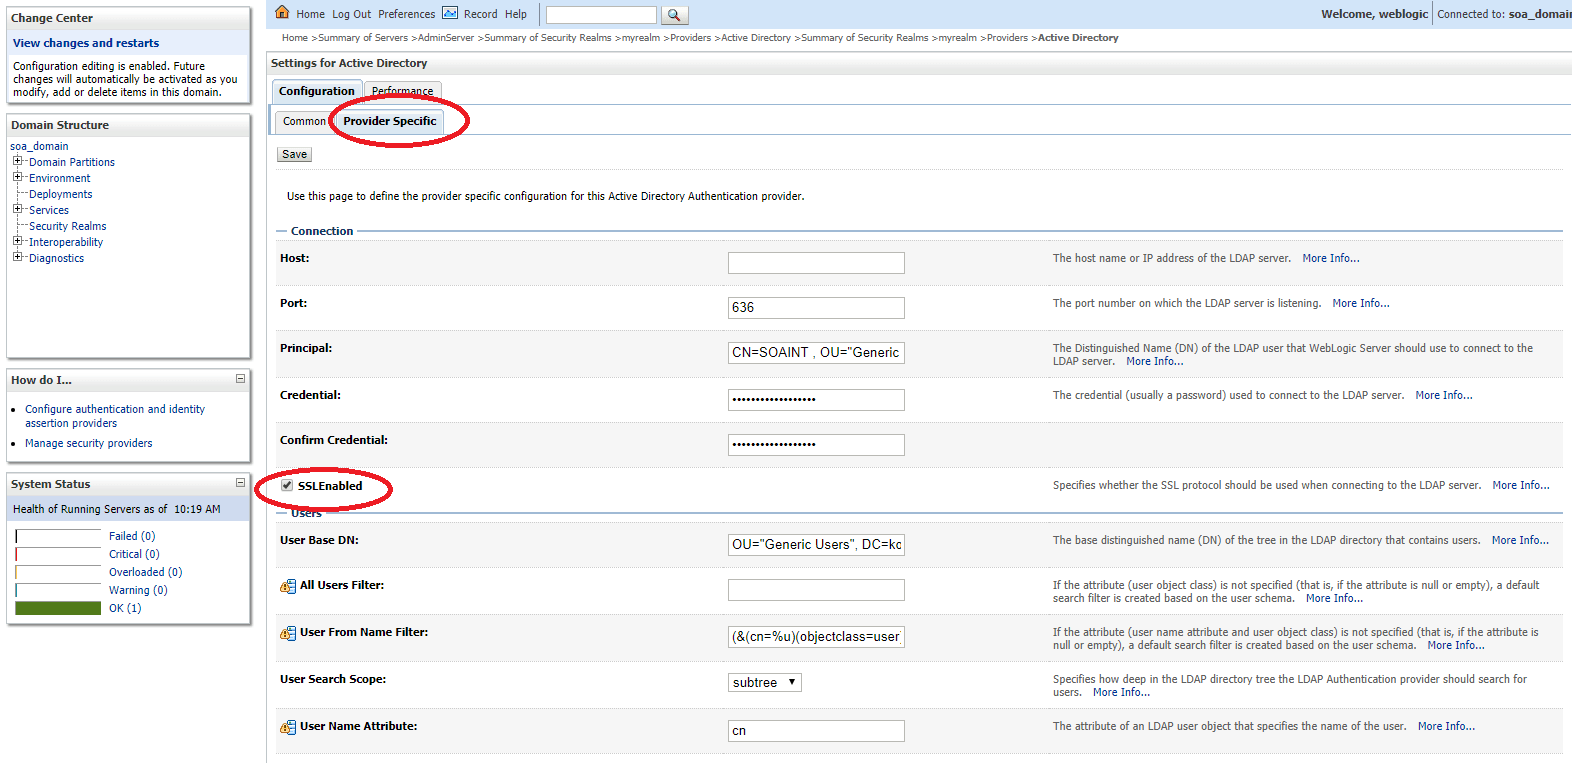
Task: Click the Manage security providers link
Action: pyautogui.click(x=89, y=443)
